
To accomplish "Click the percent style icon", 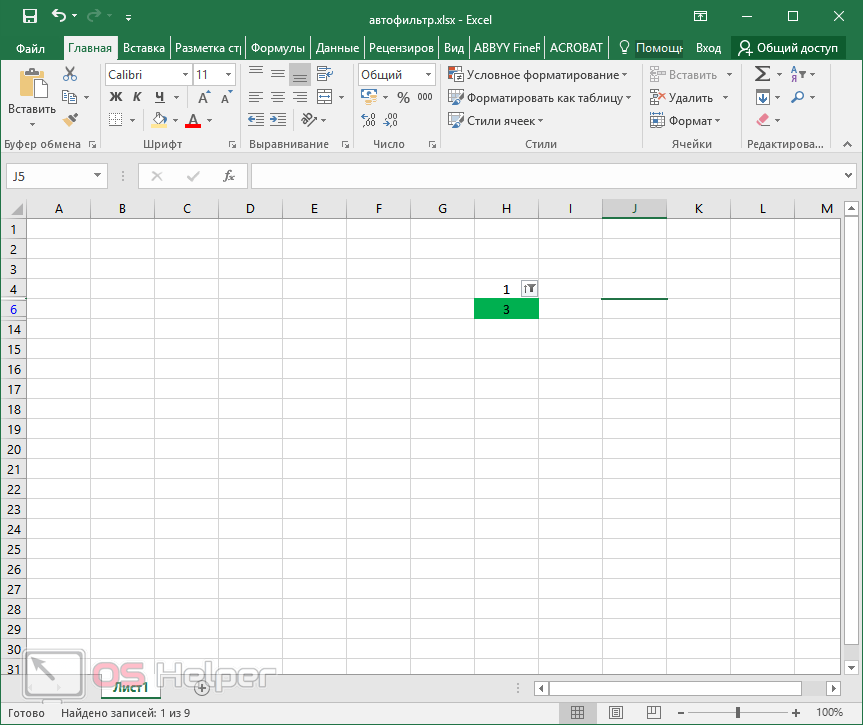I will coord(403,98).
